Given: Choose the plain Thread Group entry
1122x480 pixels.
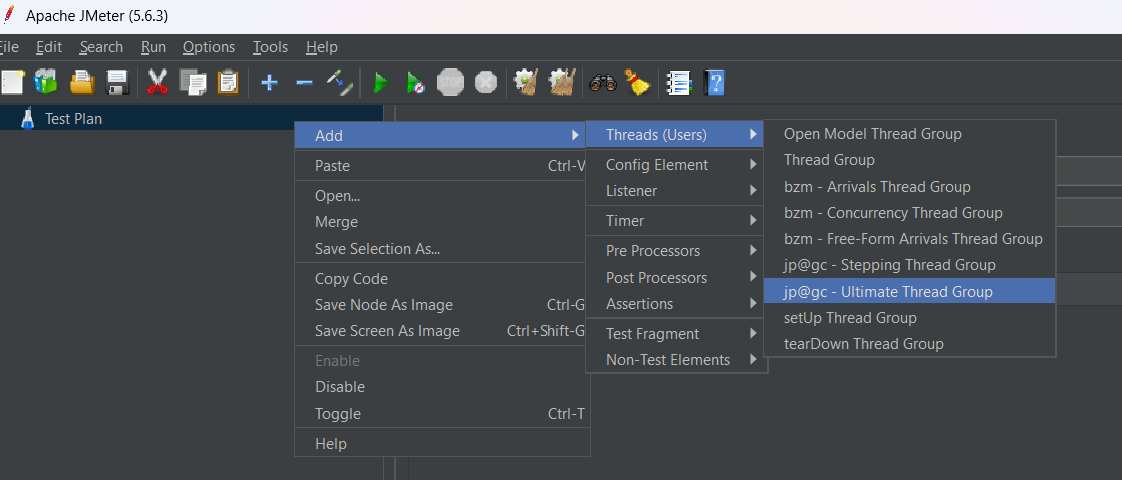Looking at the screenshot, I should coord(909,160).
